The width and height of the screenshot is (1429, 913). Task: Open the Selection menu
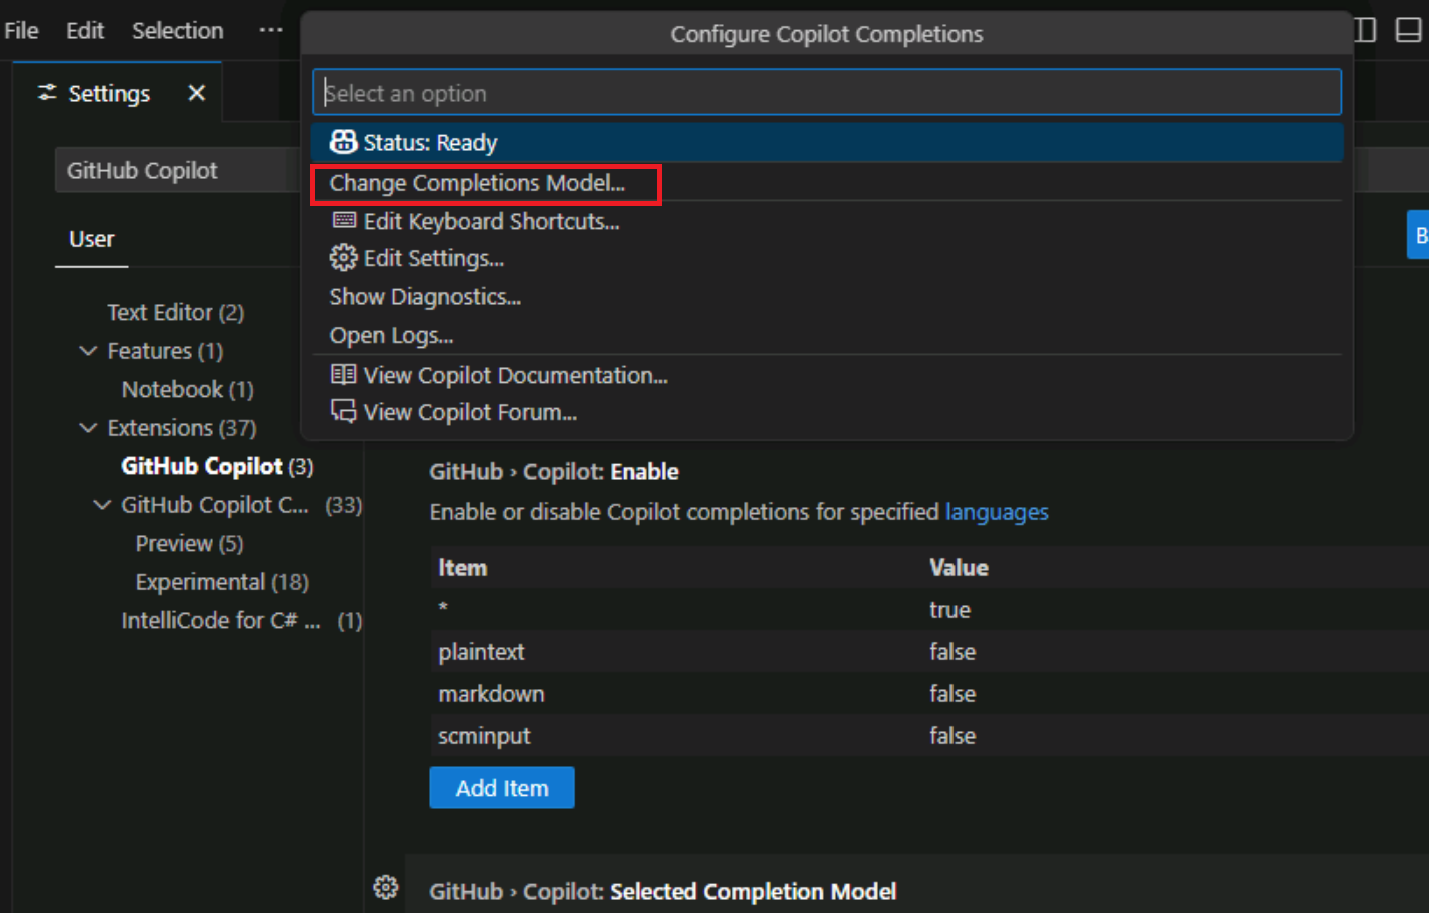(178, 31)
